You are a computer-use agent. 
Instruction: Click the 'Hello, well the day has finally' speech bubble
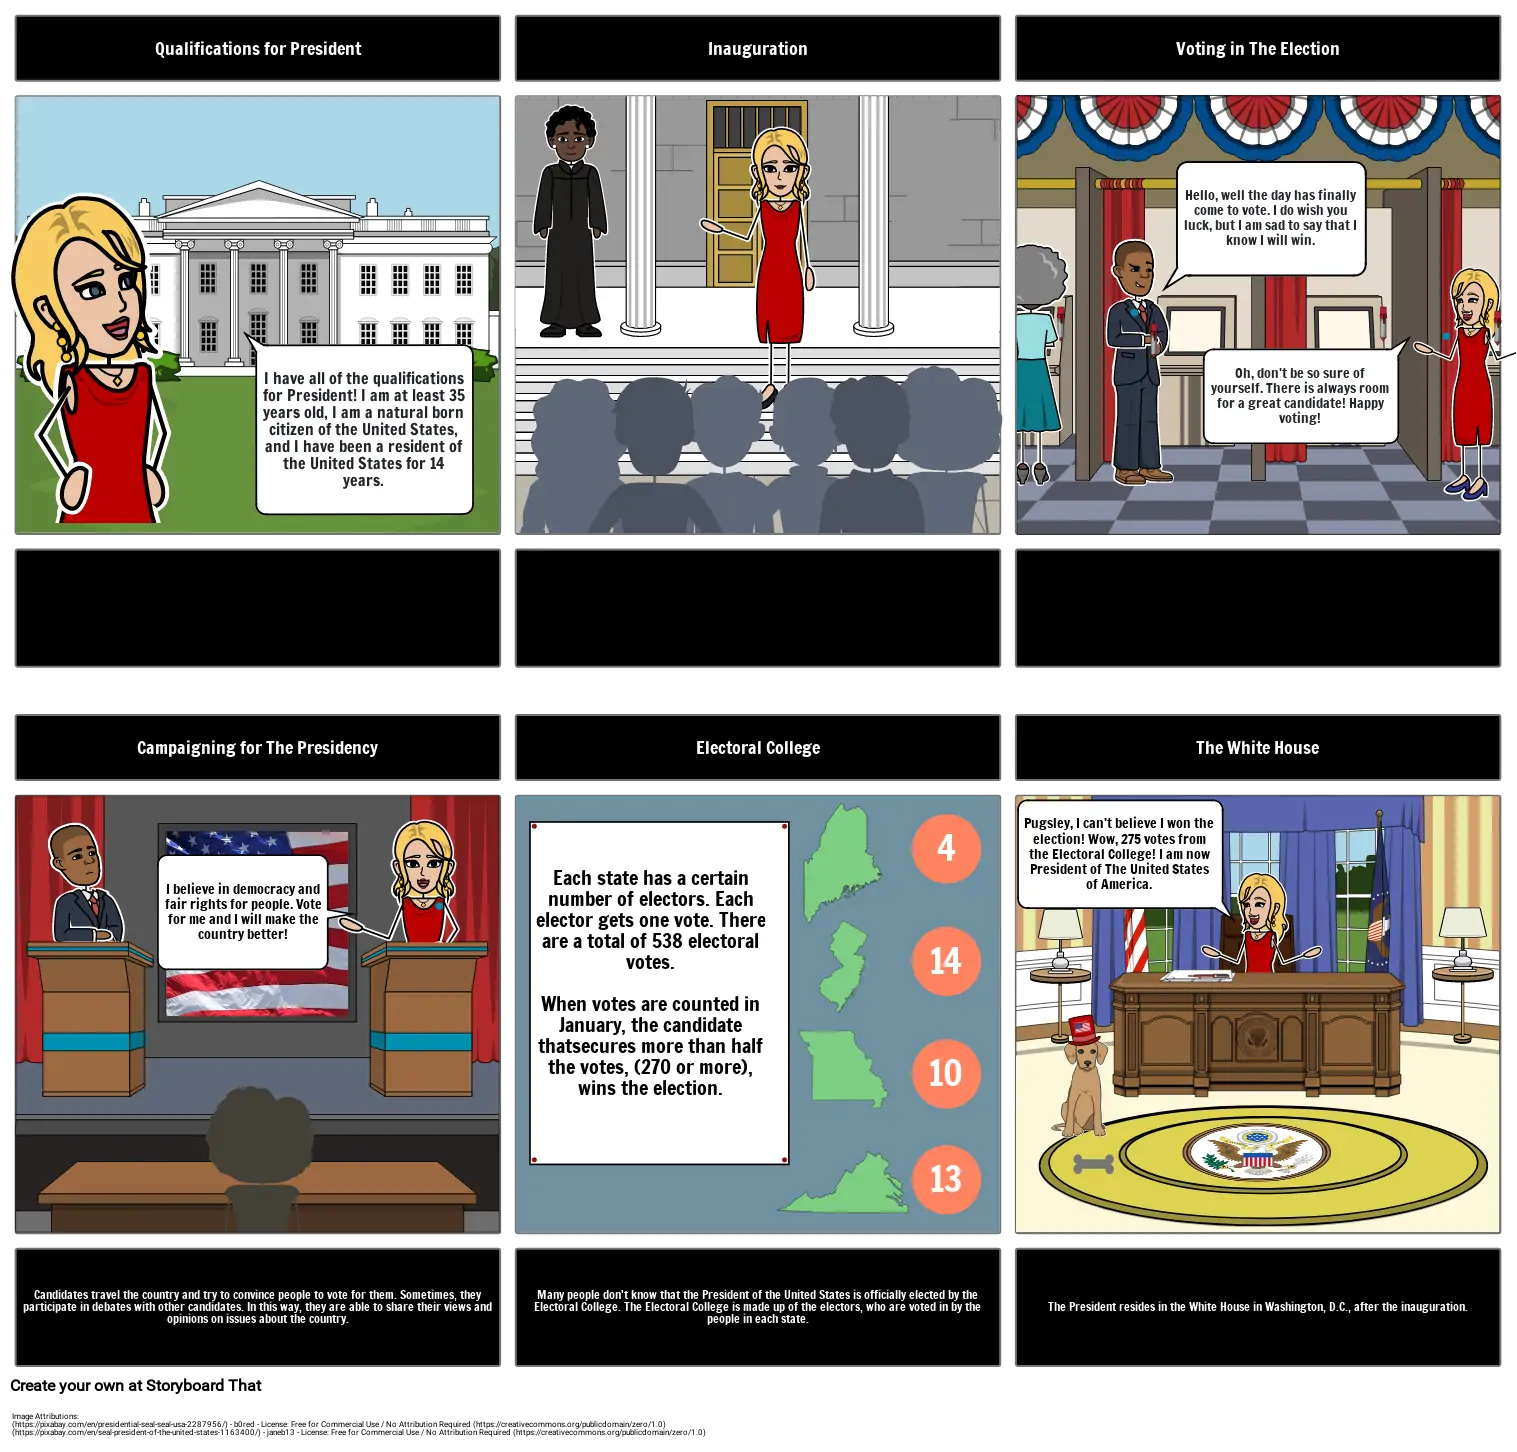click(x=1271, y=218)
